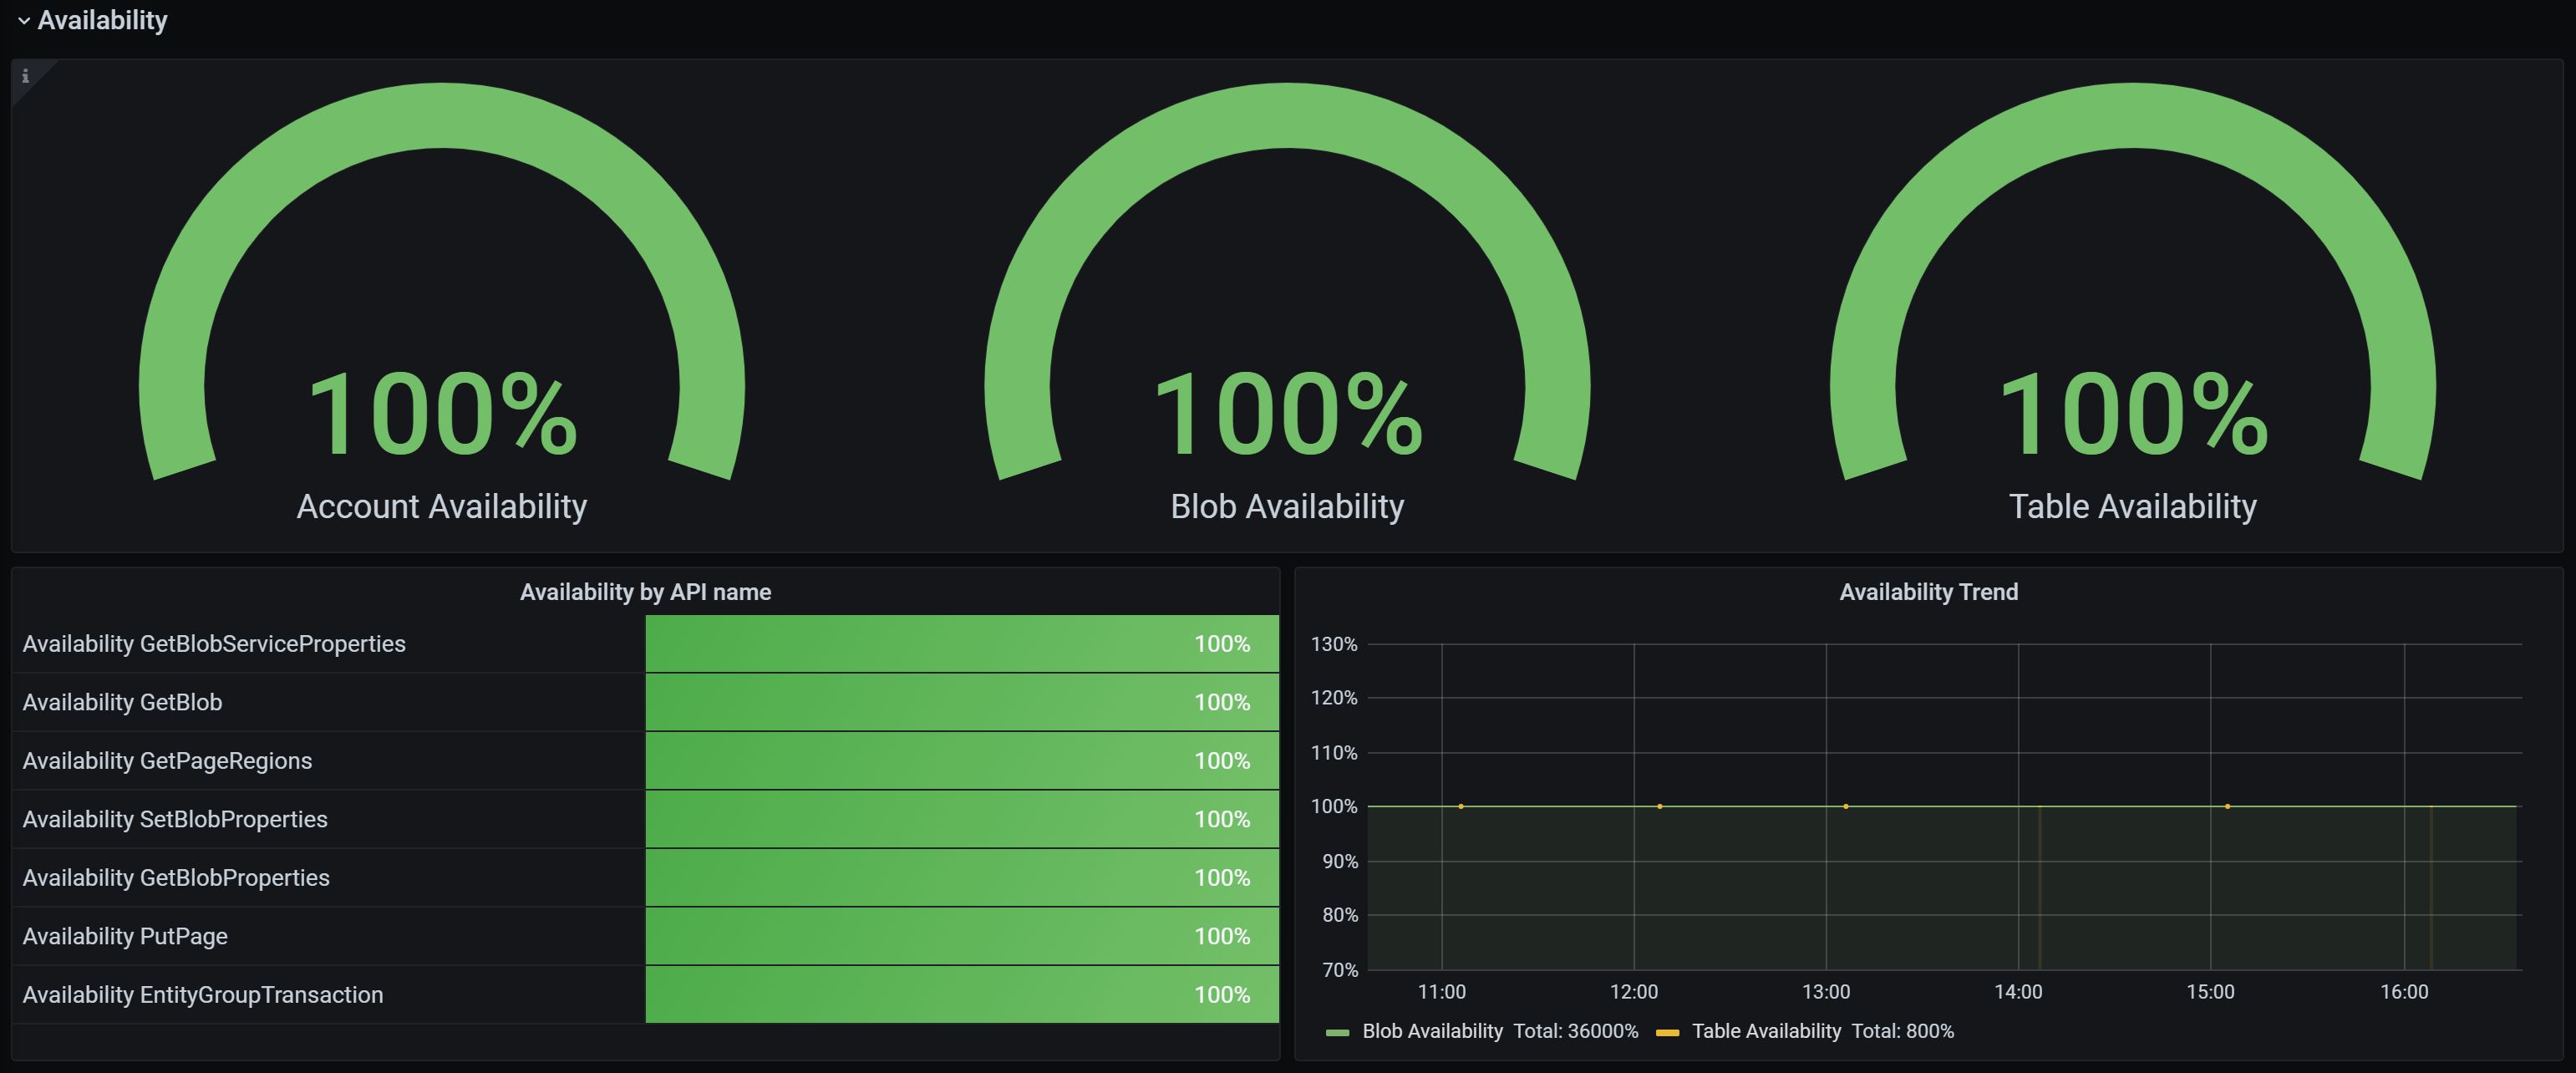Collapse the Availability row chevron
The width and height of the screenshot is (2576, 1073).
point(24,21)
